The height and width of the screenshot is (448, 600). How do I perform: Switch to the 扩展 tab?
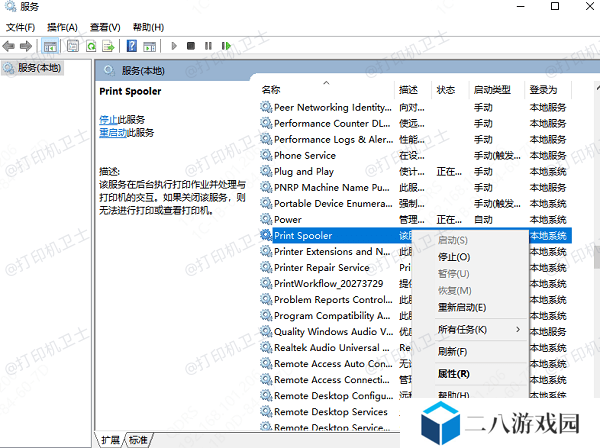pos(110,440)
